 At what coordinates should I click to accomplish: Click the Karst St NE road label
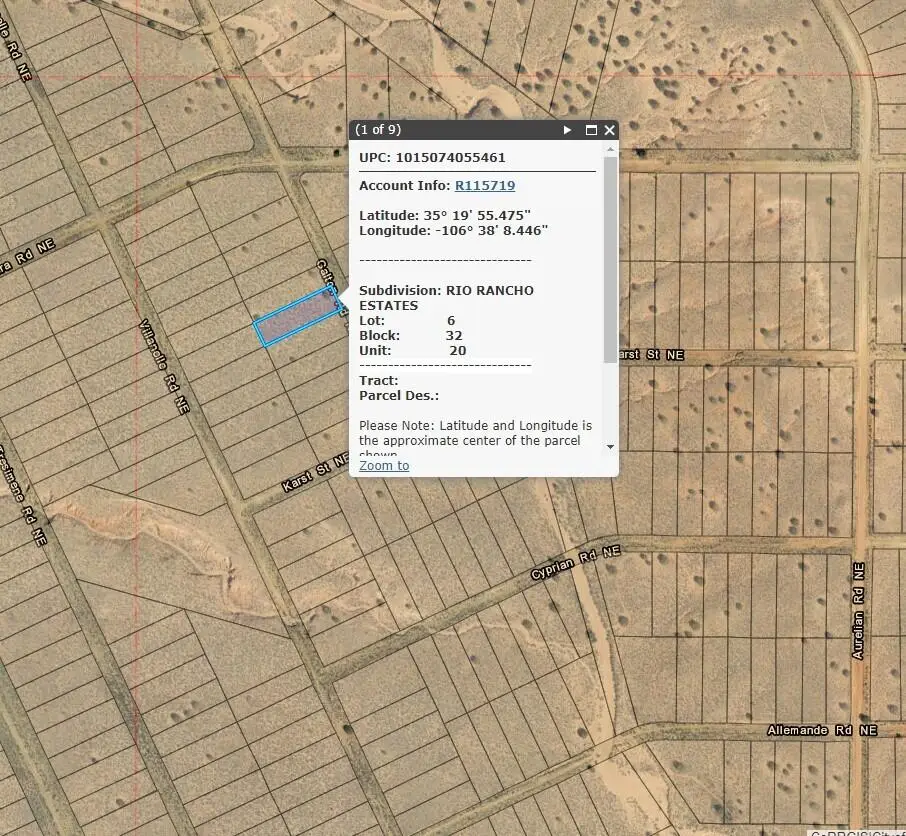(310, 470)
